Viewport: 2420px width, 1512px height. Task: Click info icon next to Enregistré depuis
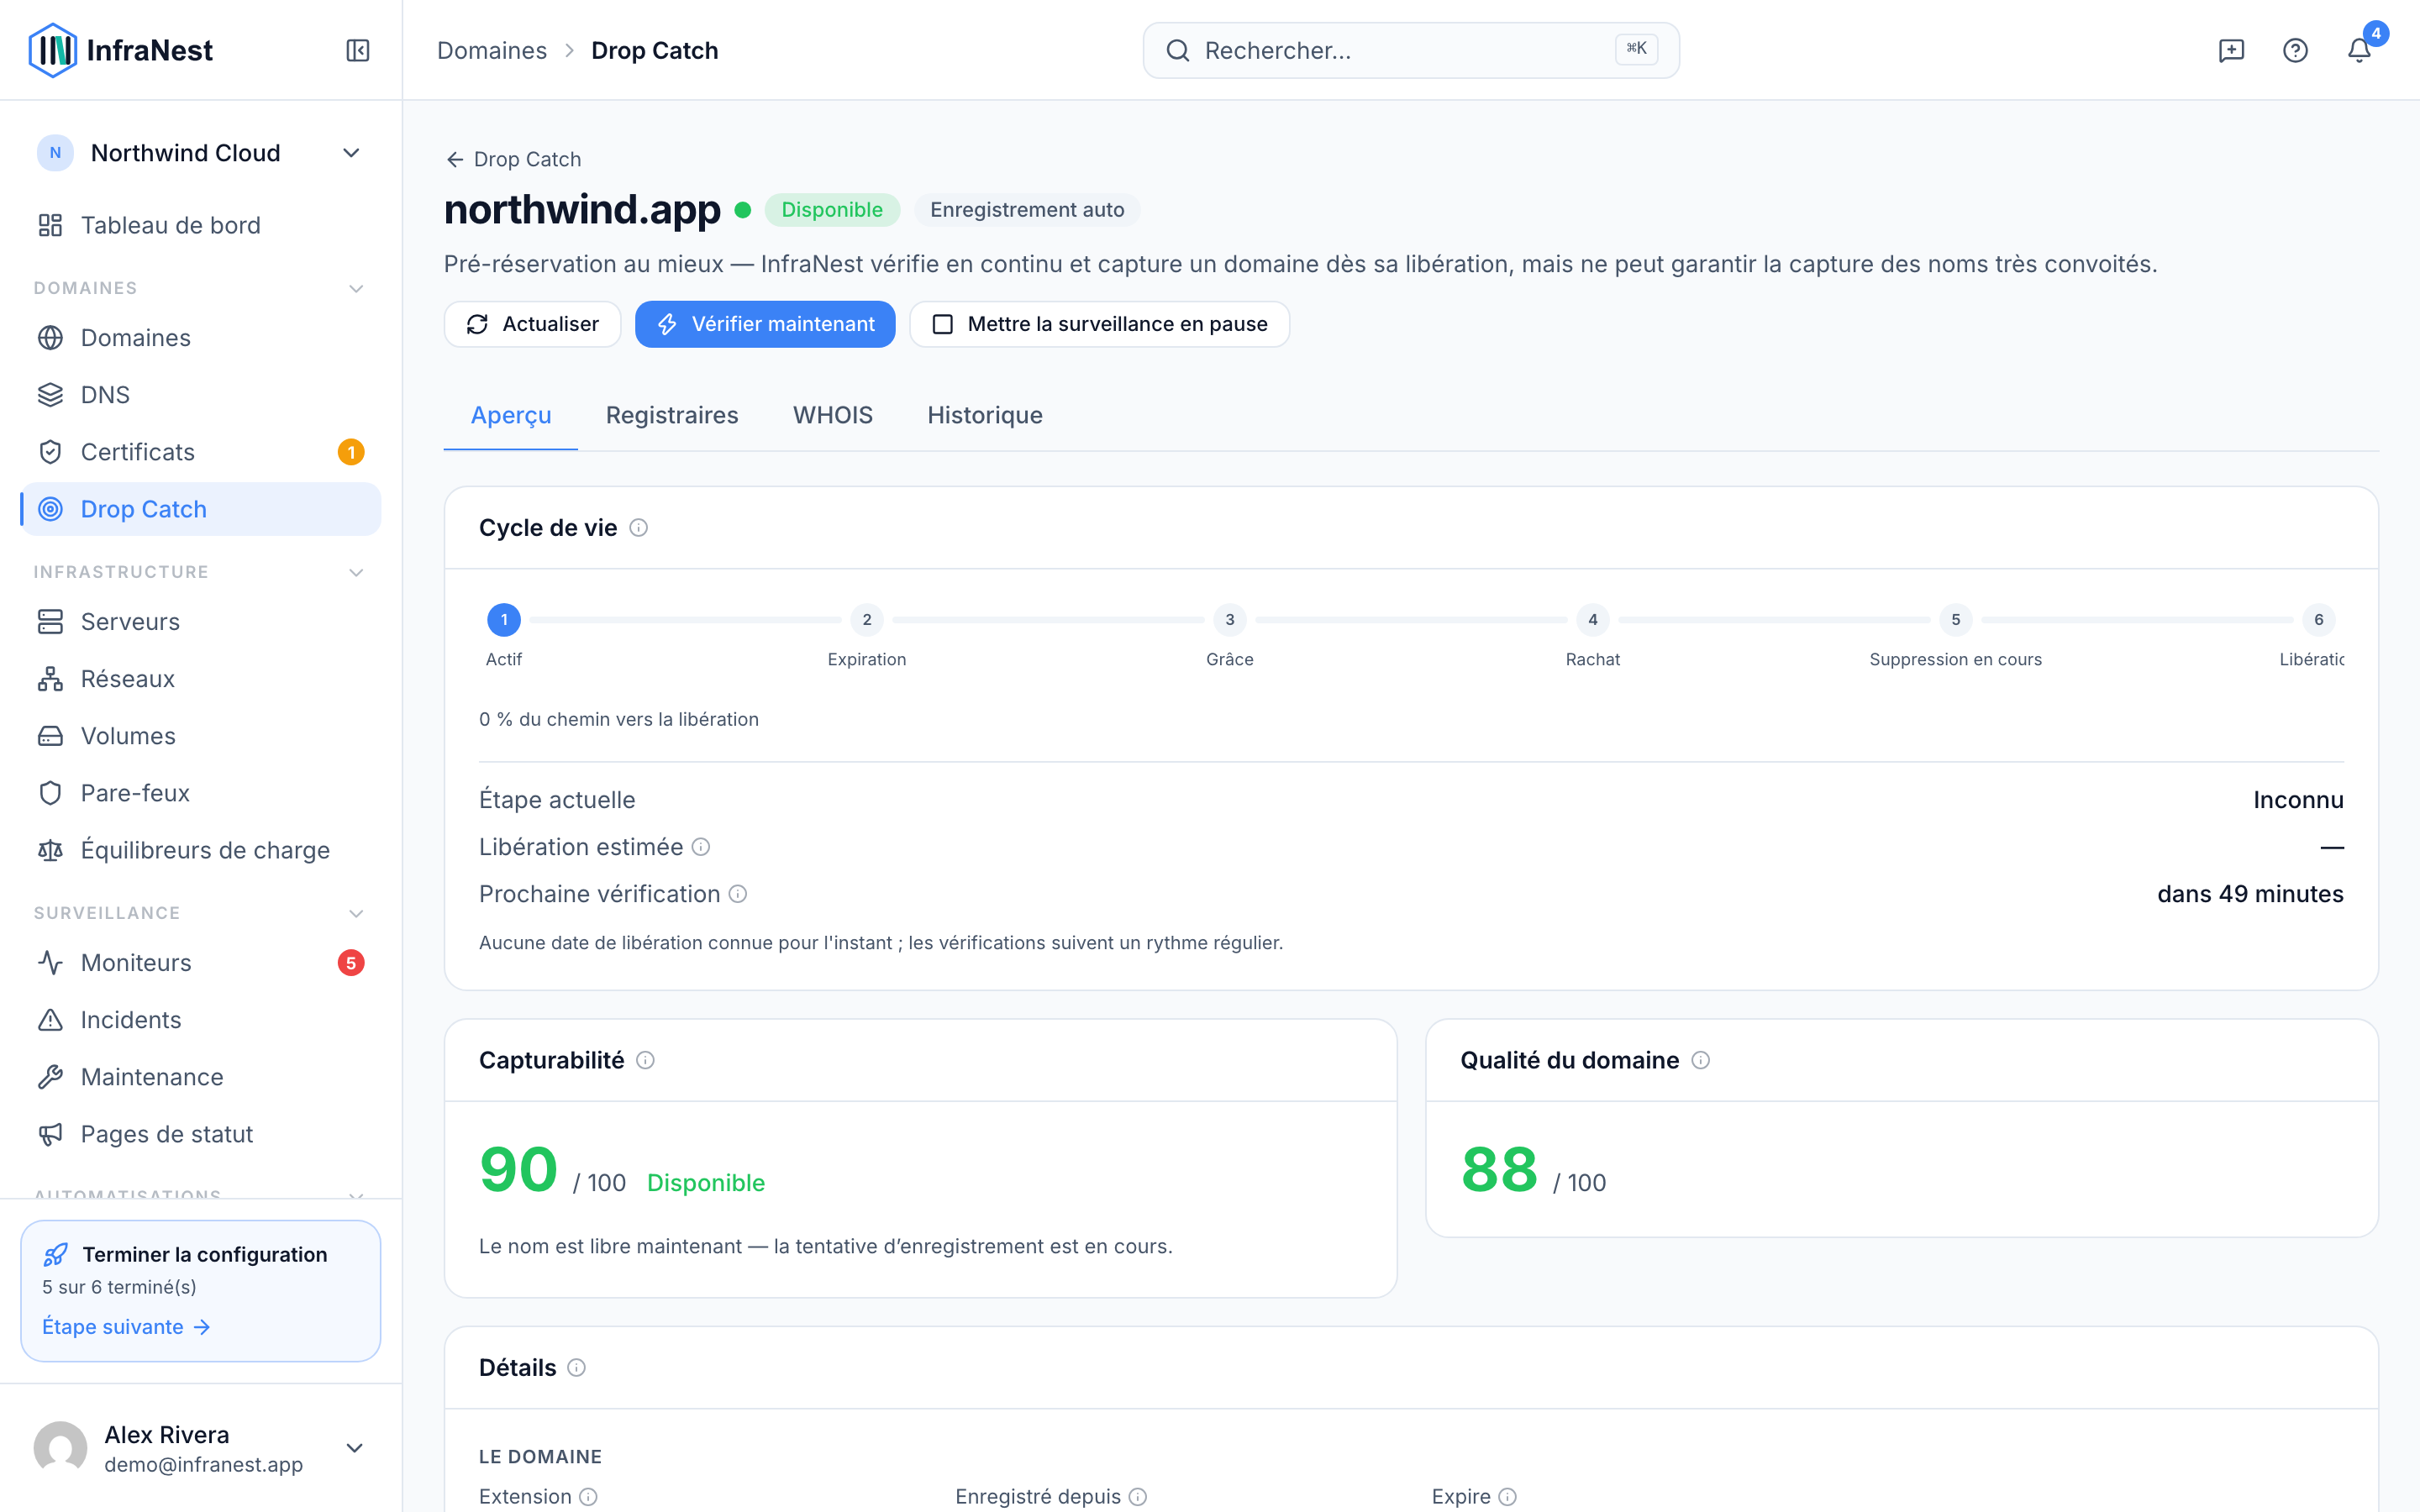click(x=1138, y=1497)
